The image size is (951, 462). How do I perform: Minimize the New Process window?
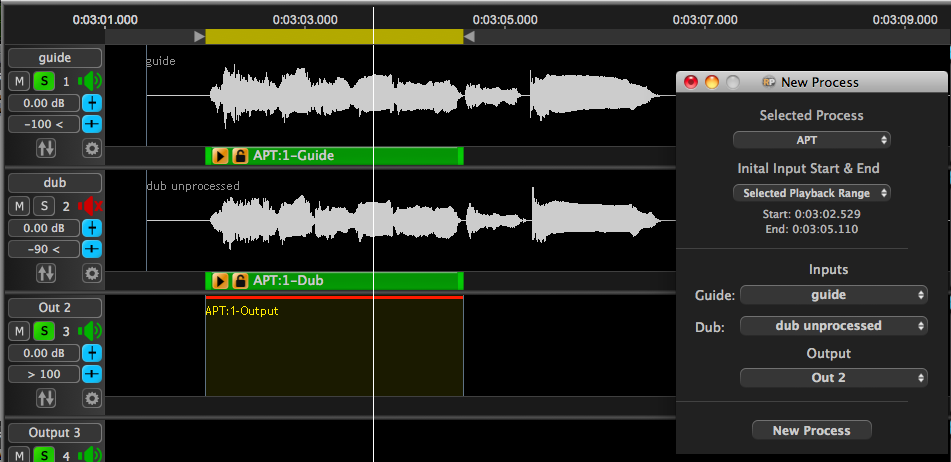coord(711,82)
